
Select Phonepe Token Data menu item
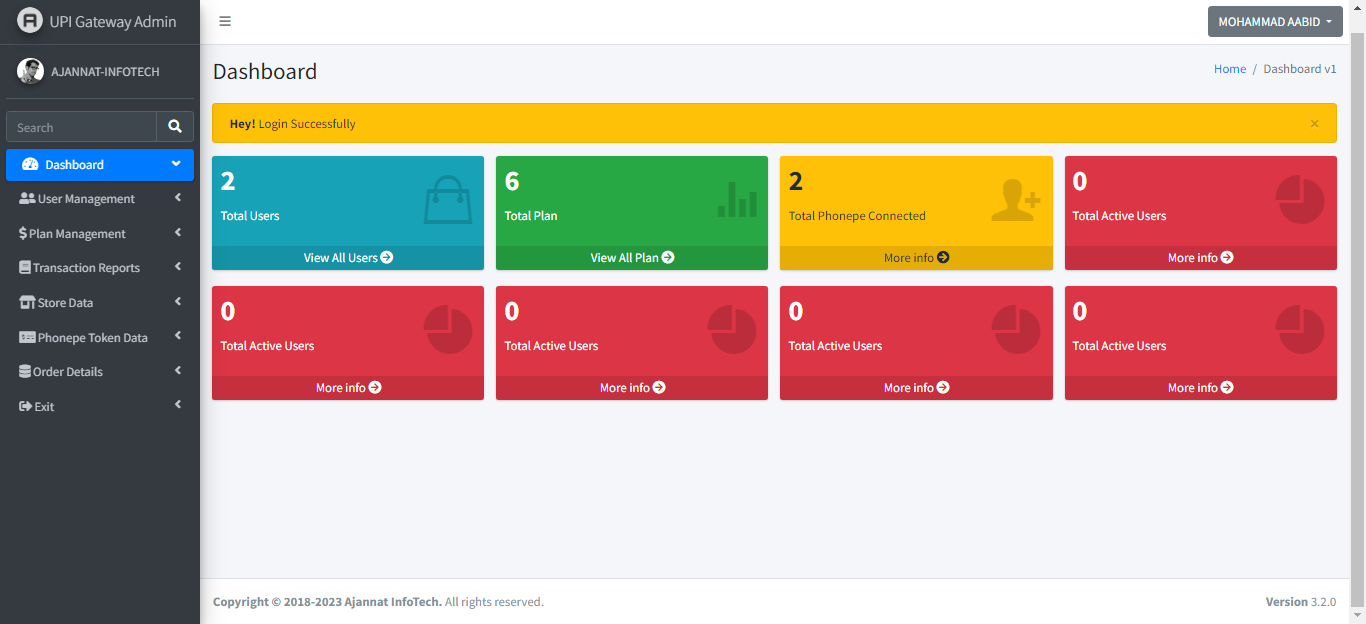[92, 337]
